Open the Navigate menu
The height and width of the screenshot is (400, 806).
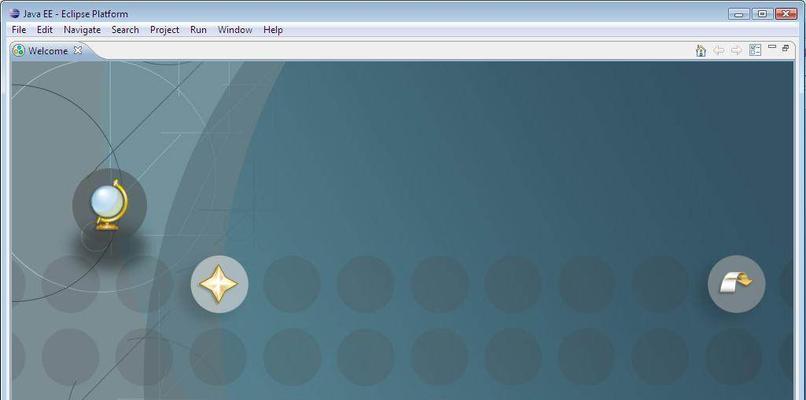click(x=82, y=30)
